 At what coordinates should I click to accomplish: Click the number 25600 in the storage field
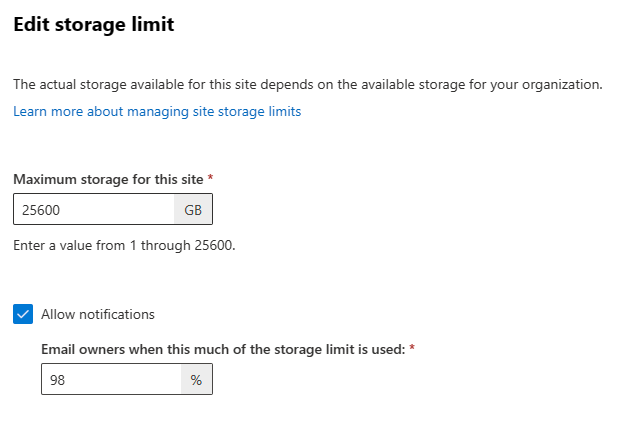click(41, 209)
